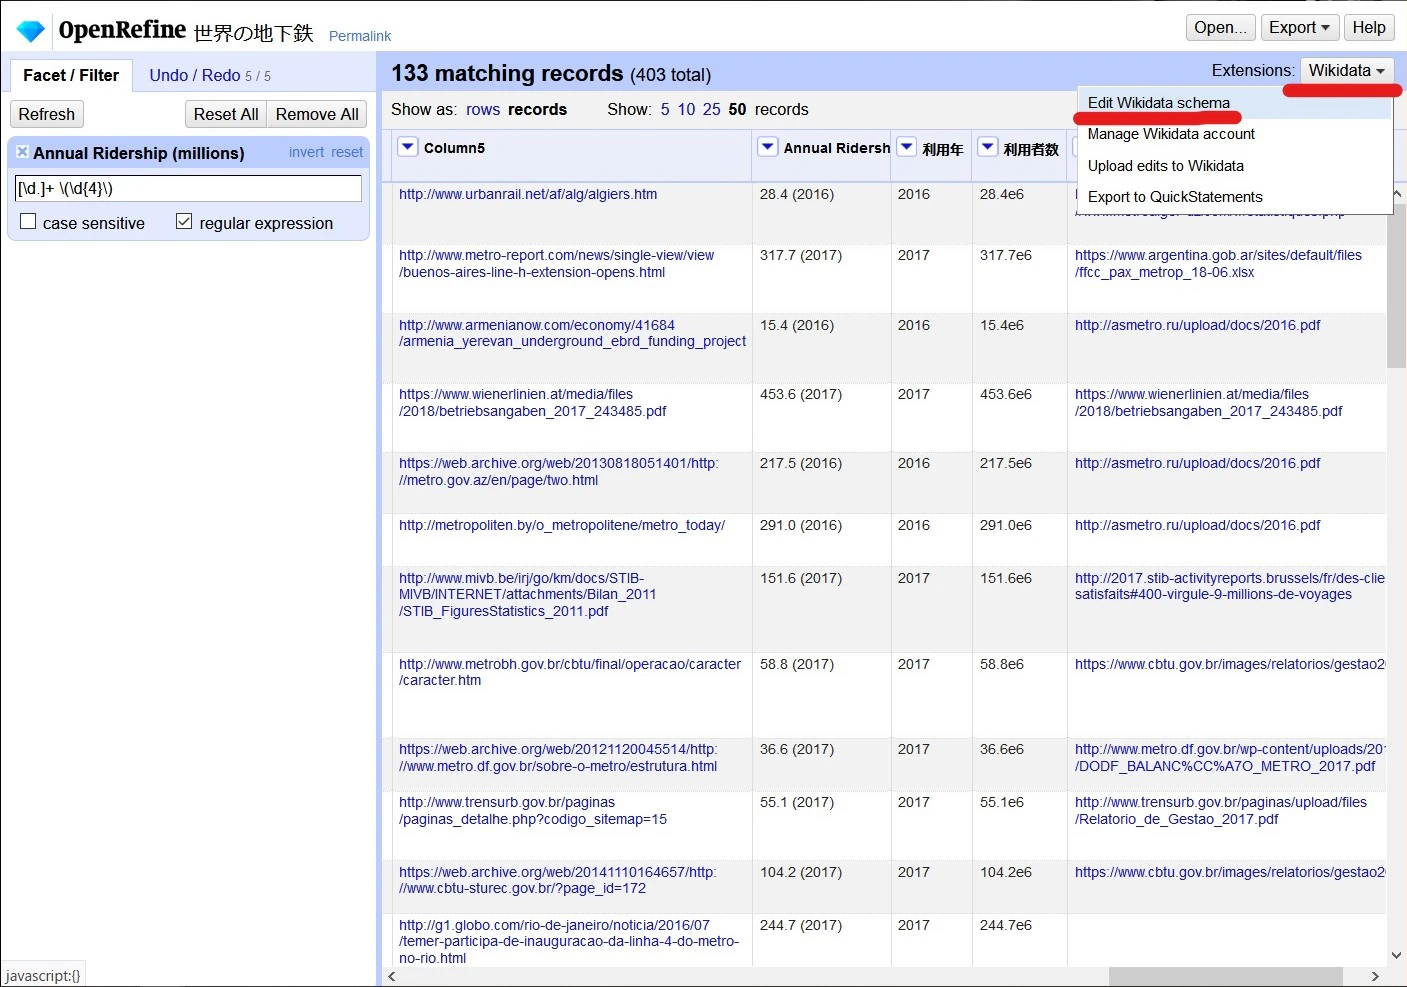Open the metro.gov.az archive link

pyautogui.click(x=558, y=472)
